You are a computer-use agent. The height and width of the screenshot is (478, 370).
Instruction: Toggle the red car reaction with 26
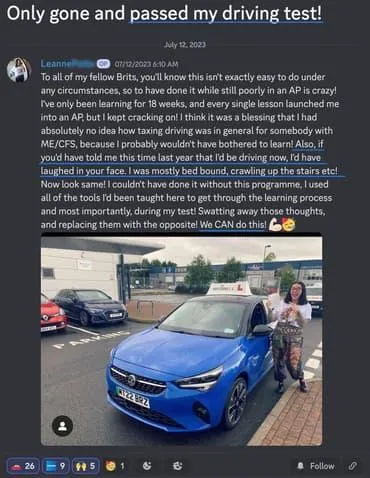[x=23, y=466]
